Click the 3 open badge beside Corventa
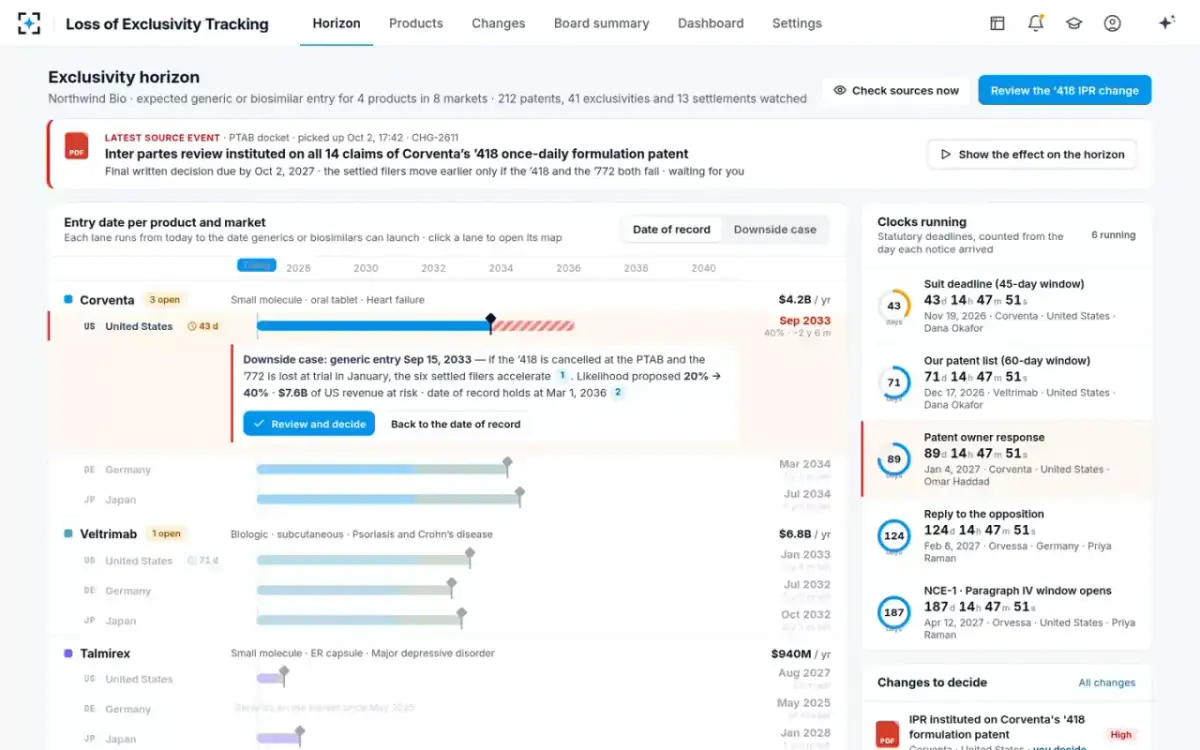1200x750 pixels. (x=164, y=300)
